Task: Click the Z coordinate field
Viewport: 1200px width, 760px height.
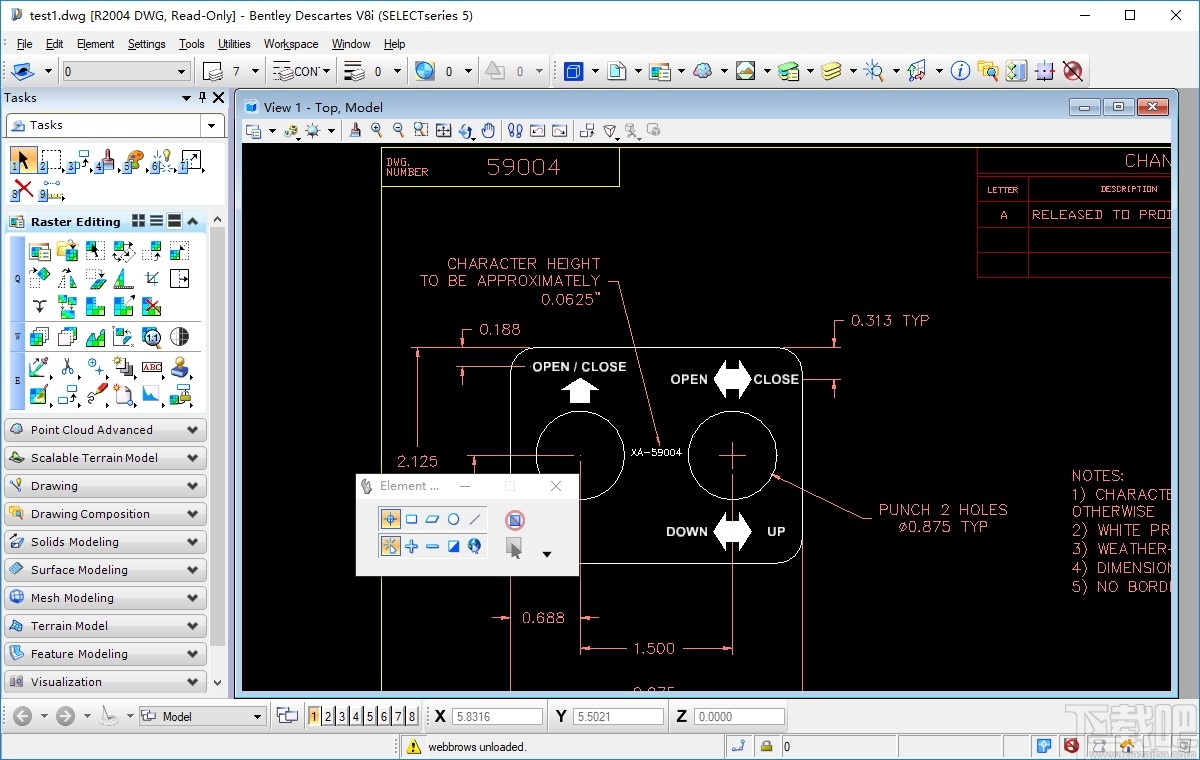Action: [x=739, y=716]
